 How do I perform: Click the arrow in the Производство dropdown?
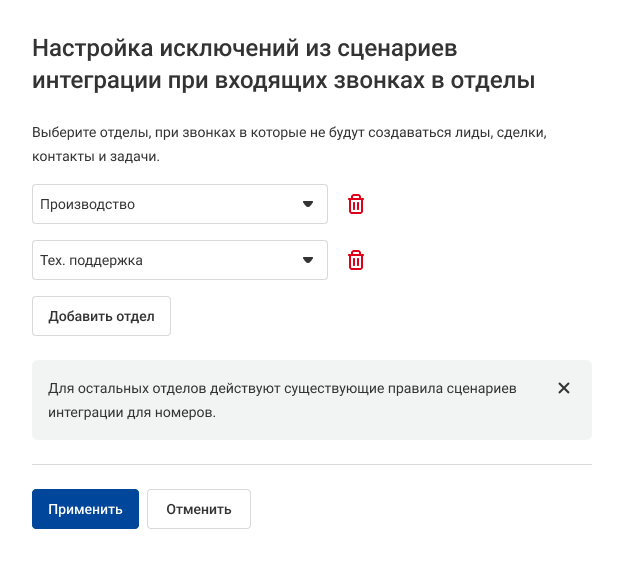pos(308,204)
